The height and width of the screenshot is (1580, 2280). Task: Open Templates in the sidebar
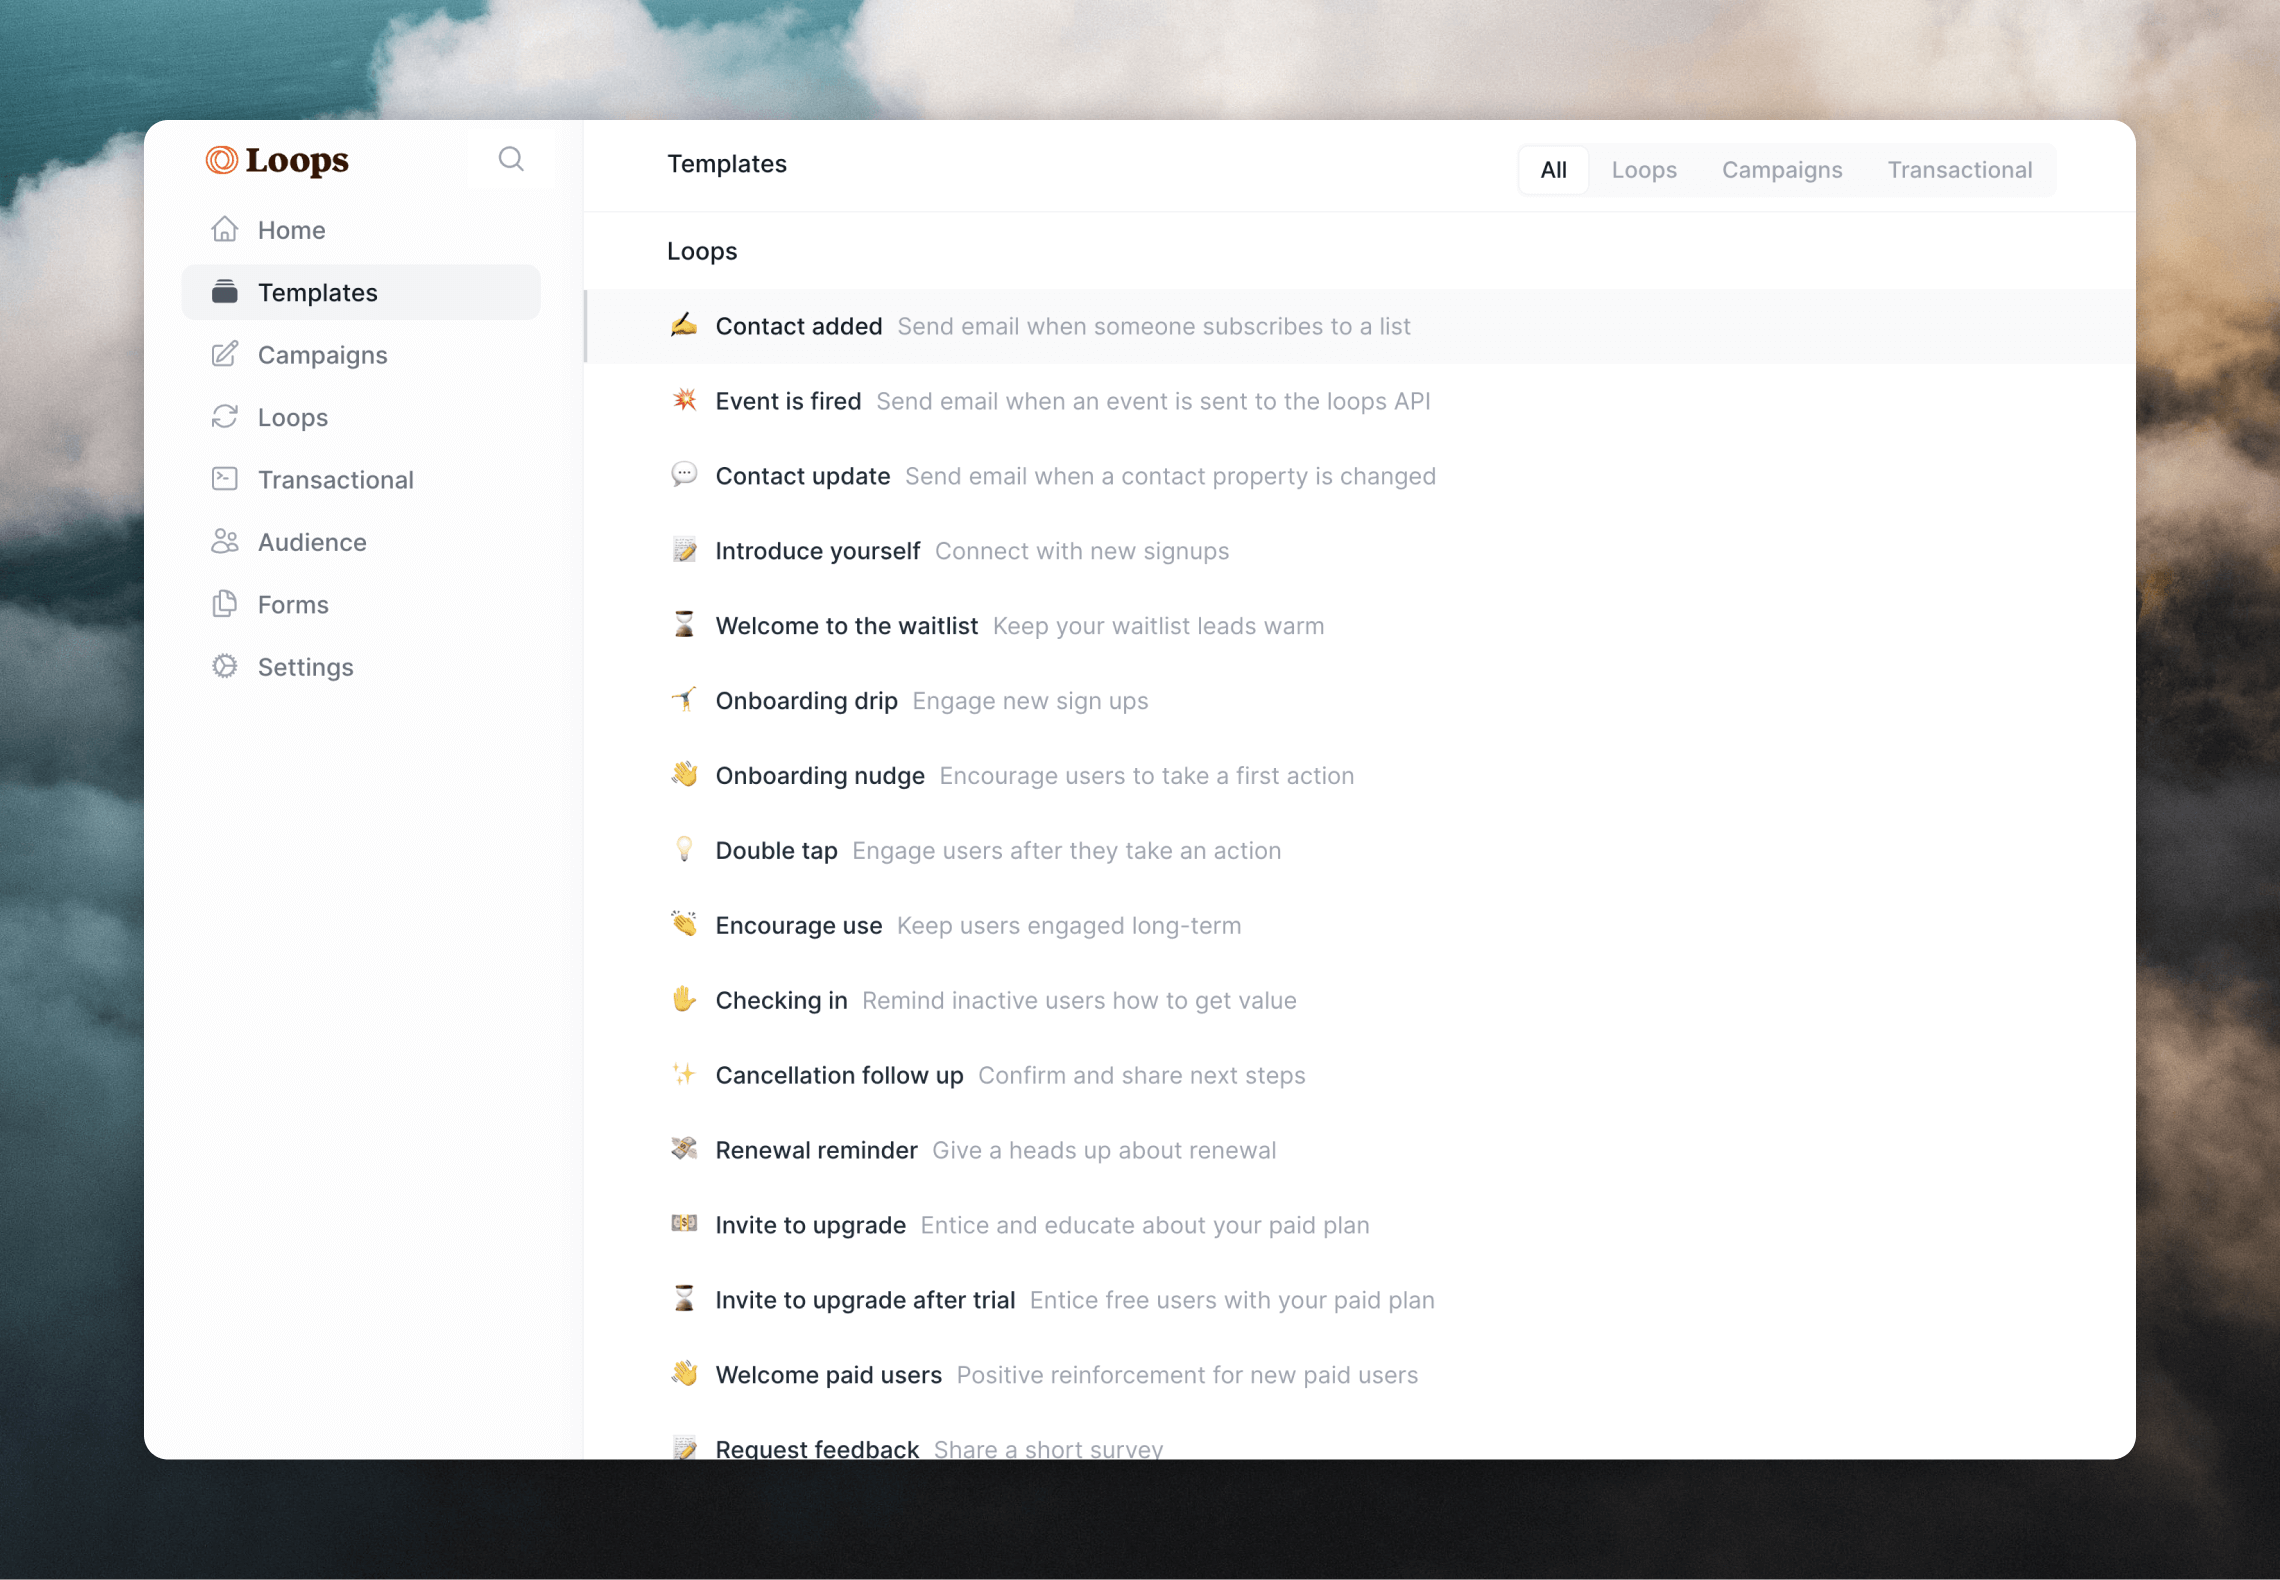pos(361,292)
